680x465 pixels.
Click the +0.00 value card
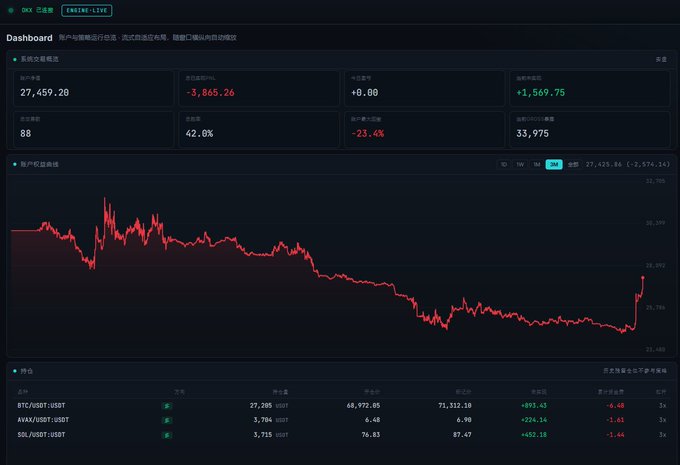click(424, 88)
